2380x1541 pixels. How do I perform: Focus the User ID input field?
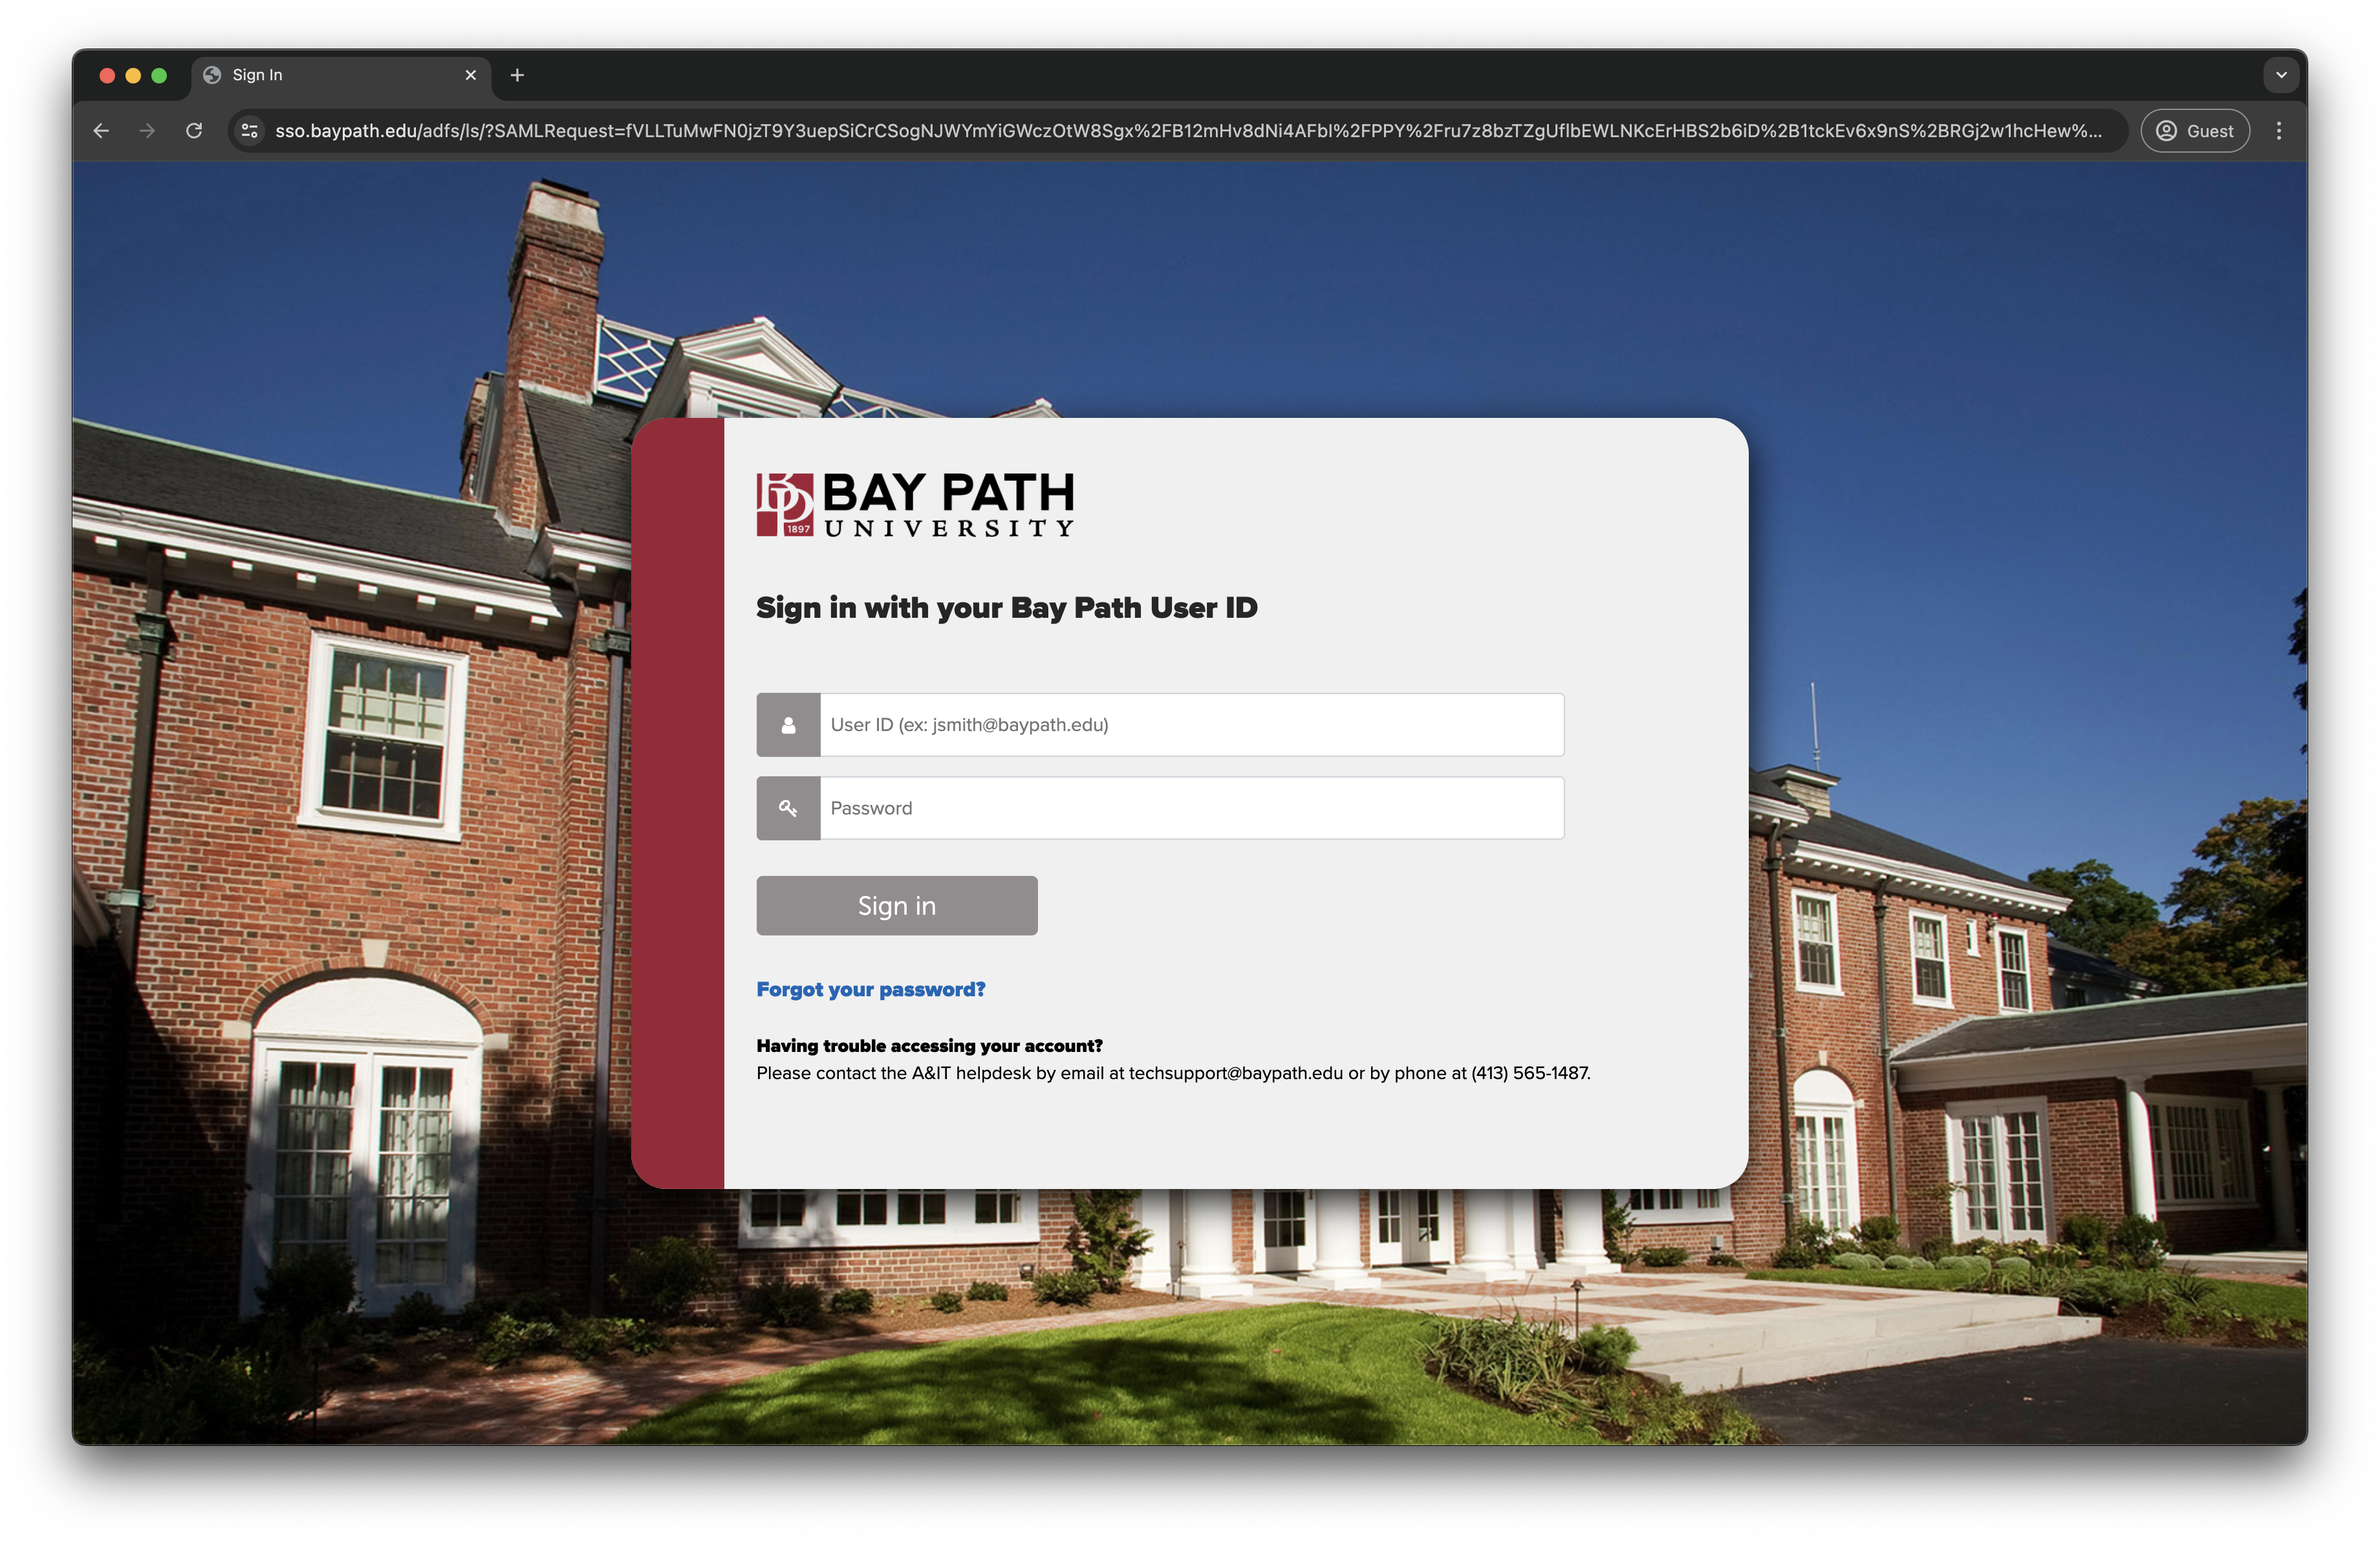coord(1190,725)
